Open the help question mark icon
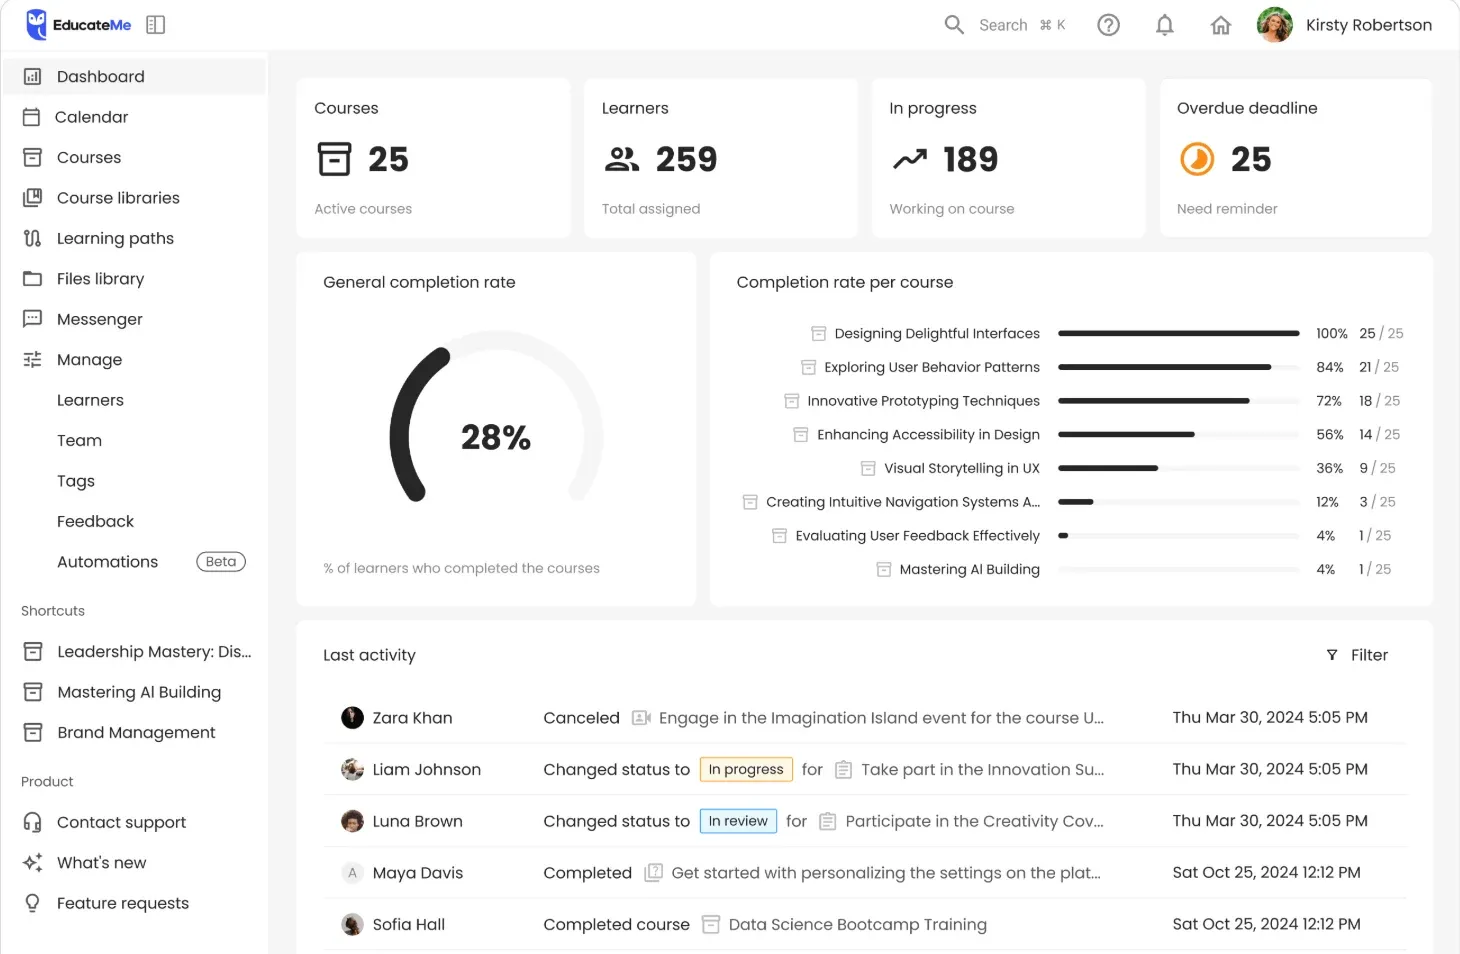The image size is (1460, 954). (x=1108, y=25)
